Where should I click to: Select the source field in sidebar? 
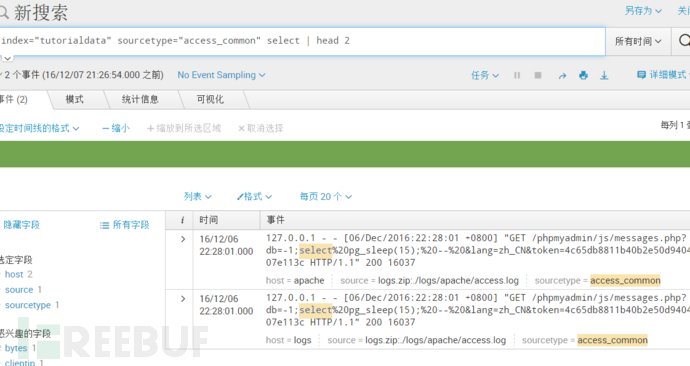[x=19, y=289]
